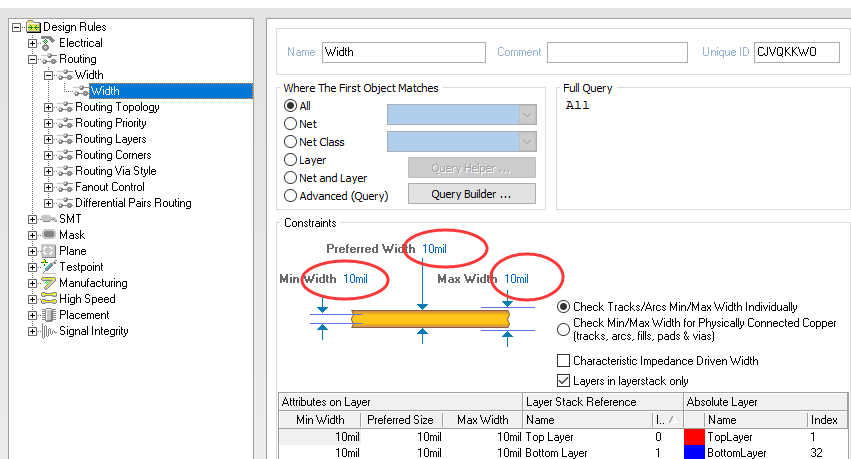Select the Advanced (Query) radio option
Screen dimensions: 851x459
click(290, 195)
